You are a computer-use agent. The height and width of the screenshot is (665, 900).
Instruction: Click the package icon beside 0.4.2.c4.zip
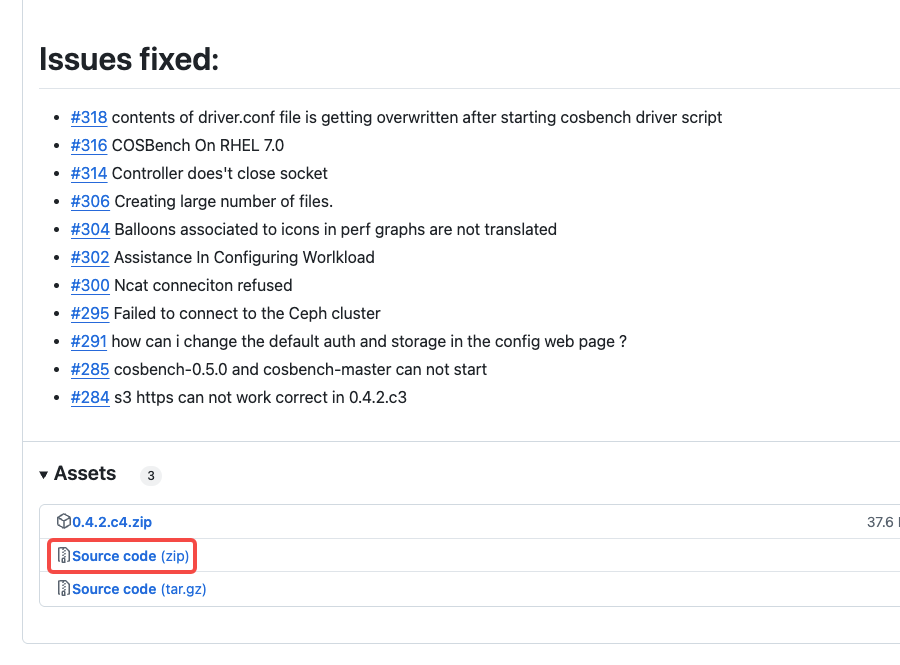coord(64,521)
